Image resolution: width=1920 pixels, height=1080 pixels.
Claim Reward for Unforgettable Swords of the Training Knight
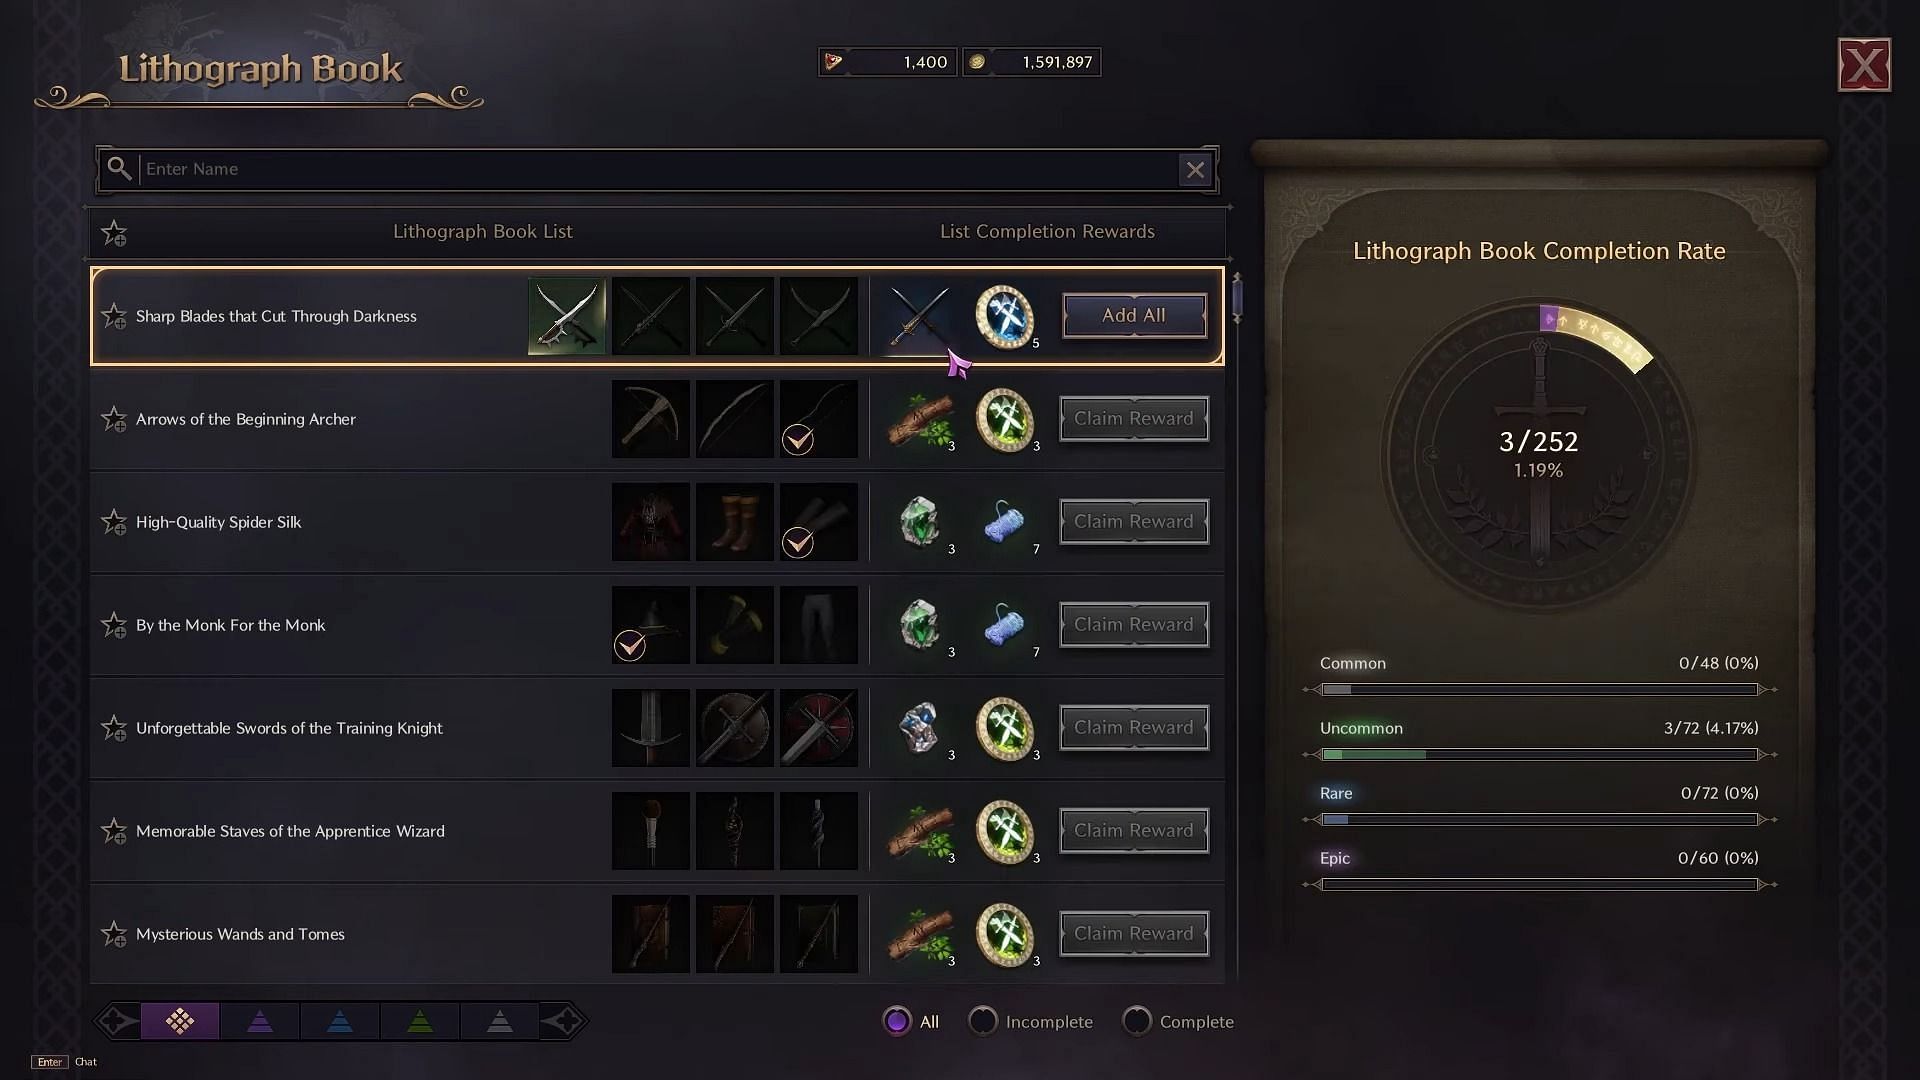pos(1134,728)
